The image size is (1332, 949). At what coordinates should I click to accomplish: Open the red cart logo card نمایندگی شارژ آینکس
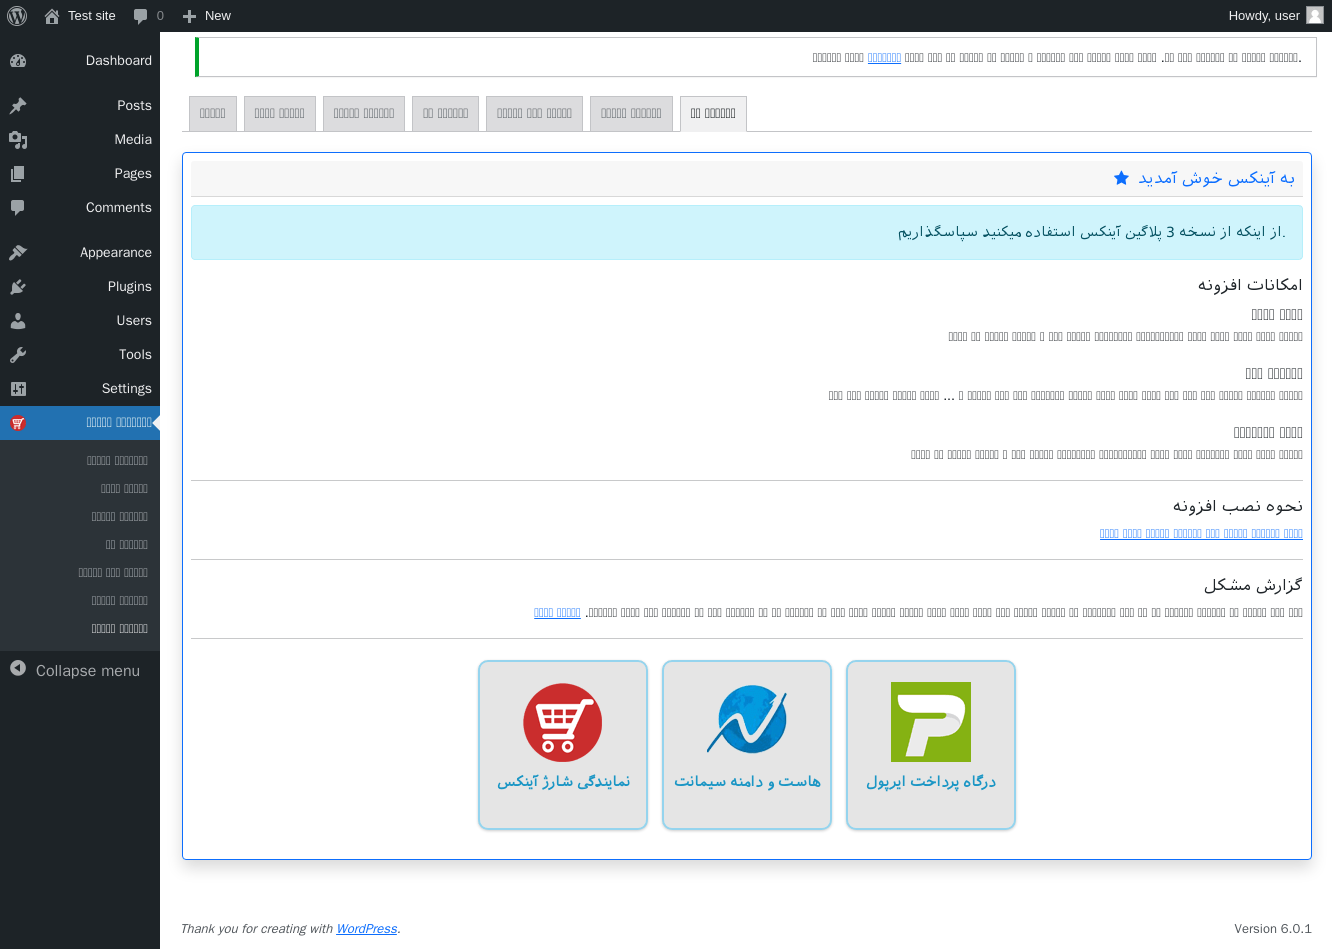click(x=563, y=745)
